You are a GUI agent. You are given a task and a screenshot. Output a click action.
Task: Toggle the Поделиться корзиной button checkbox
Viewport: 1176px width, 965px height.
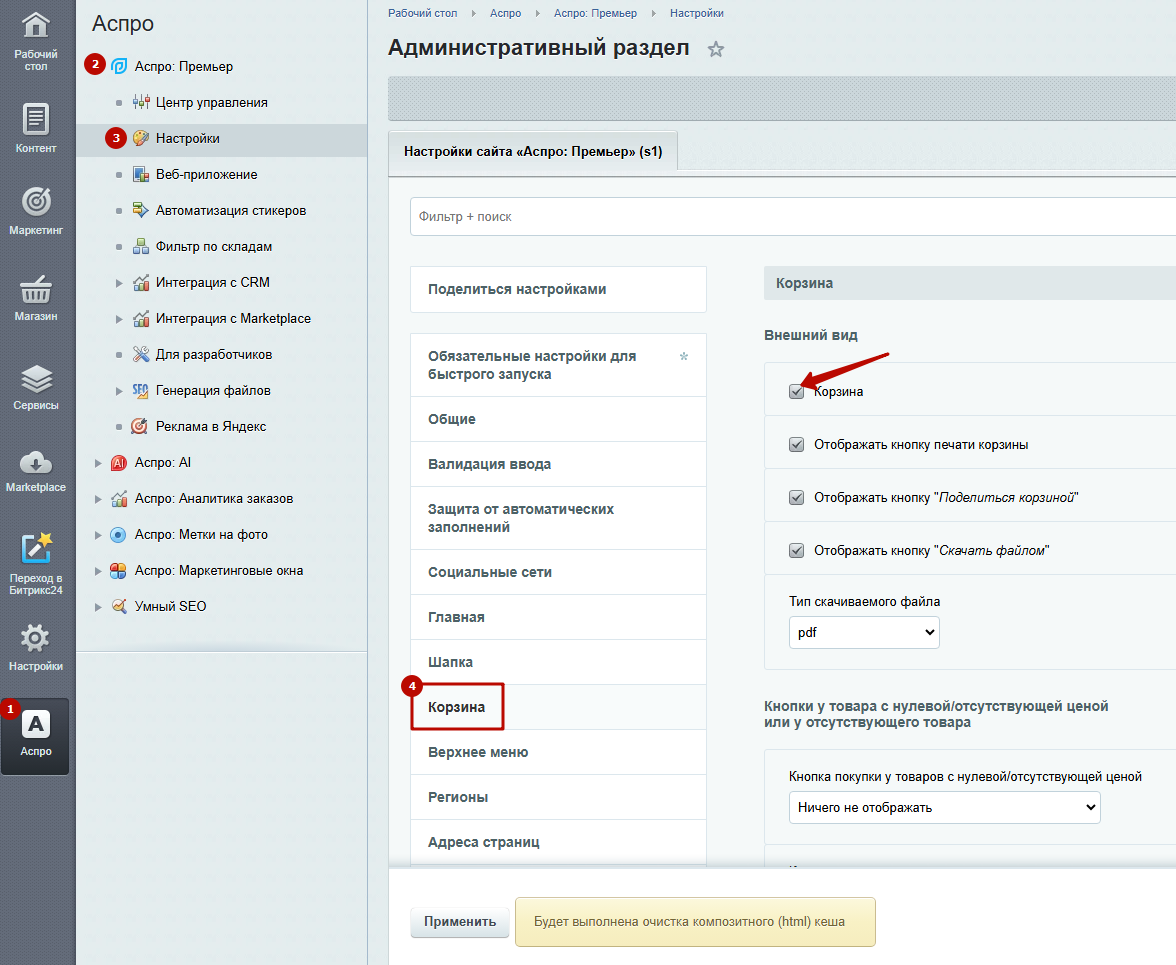[796, 497]
